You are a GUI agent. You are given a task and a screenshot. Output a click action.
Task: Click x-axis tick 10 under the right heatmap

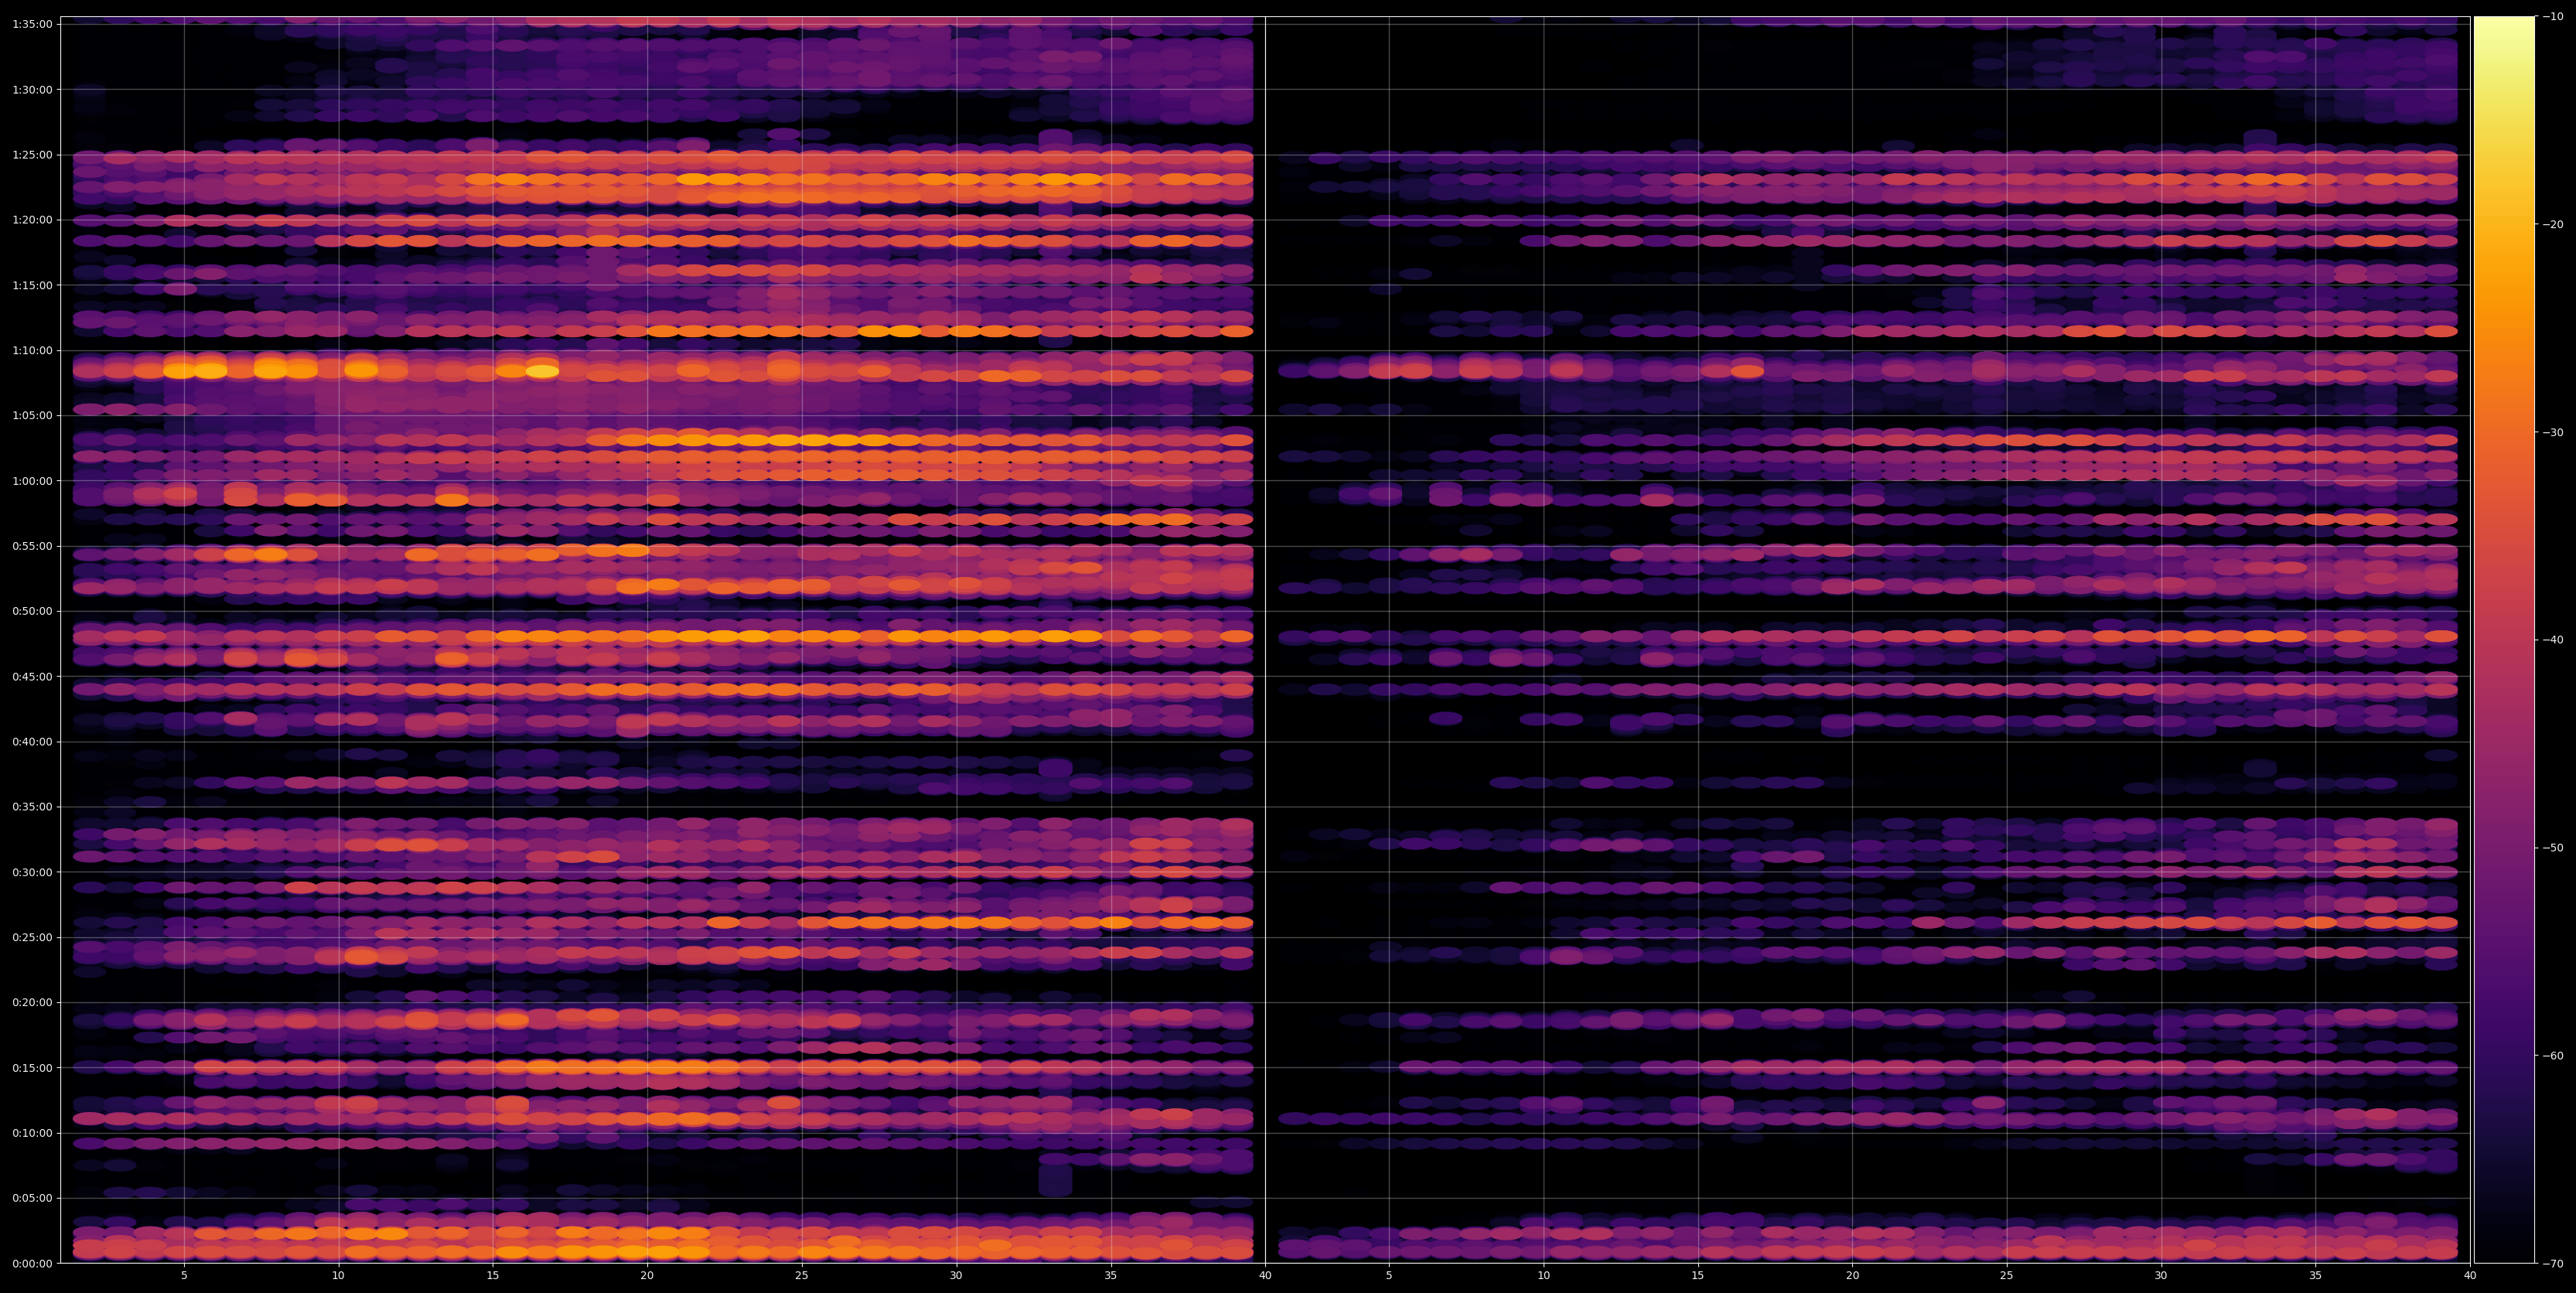(x=1544, y=1275)
